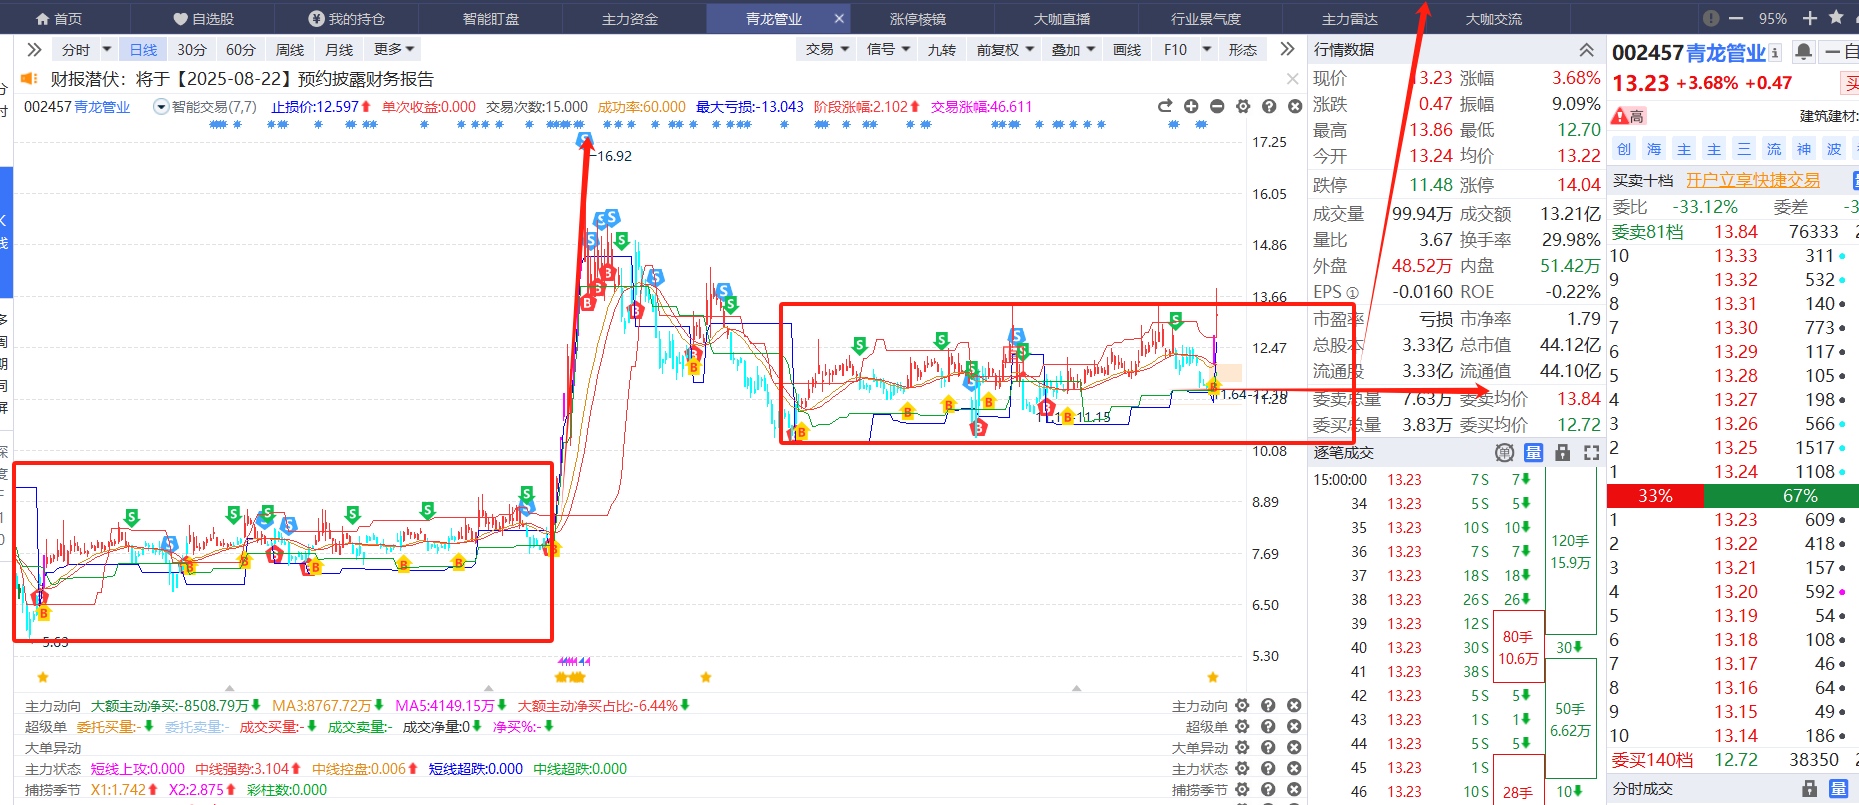Screen dimensions: 1859x805
Task: Click the 高 risk warning badge
Action: tap(1628, 117)
